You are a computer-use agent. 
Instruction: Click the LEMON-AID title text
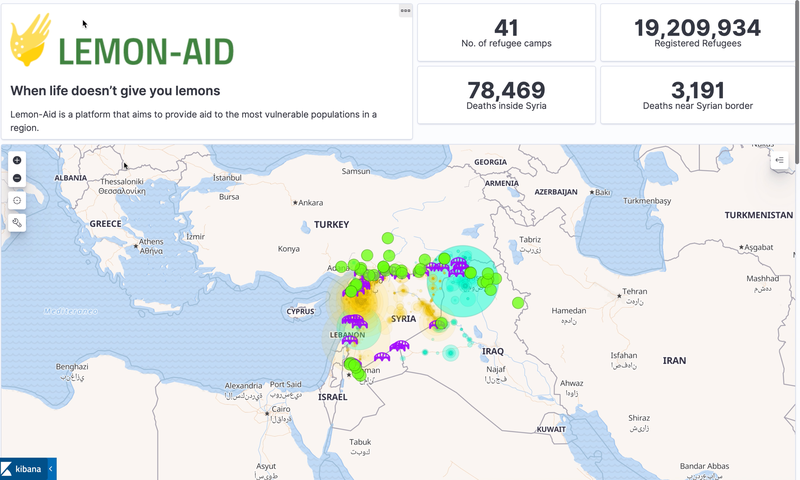pyautogui.click(x=146, y=52)
